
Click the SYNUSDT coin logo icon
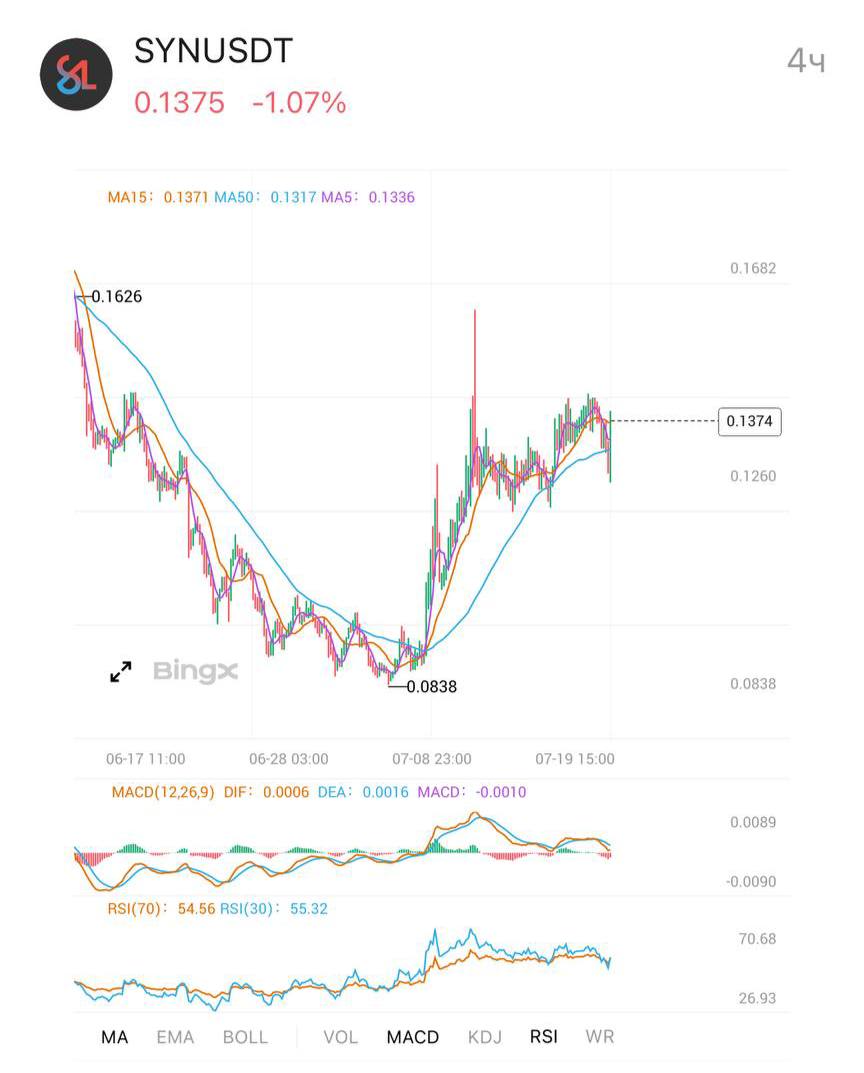click(x=76, y=74)
